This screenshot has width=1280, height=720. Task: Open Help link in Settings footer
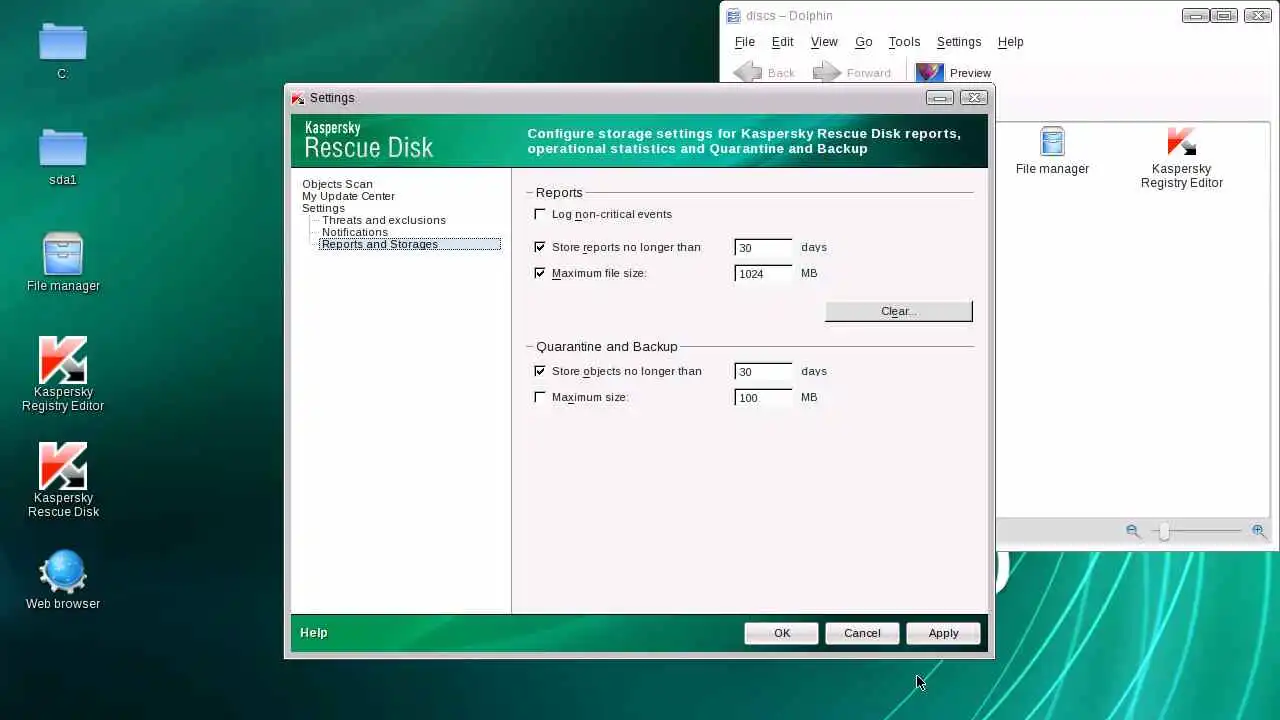314,633
